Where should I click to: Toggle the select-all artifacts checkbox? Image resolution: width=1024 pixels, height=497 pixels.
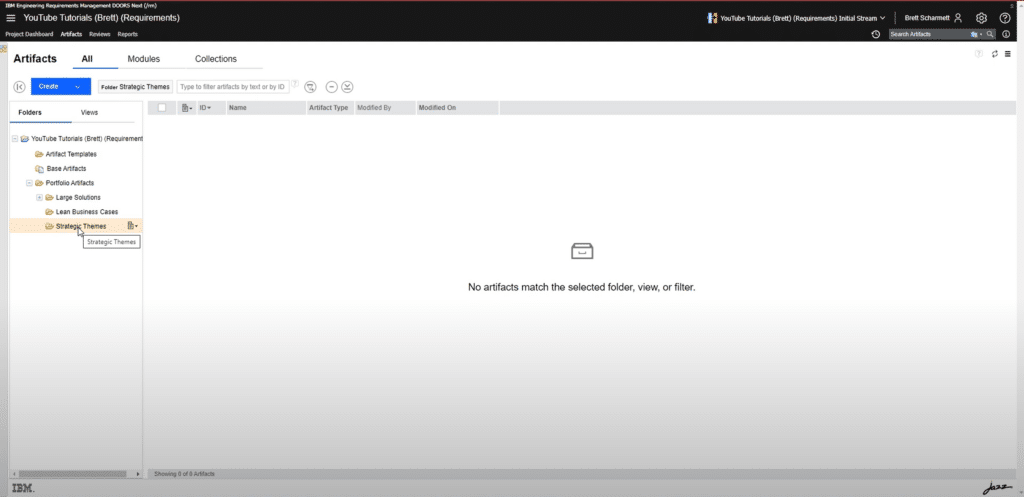(x=162, y=108)
